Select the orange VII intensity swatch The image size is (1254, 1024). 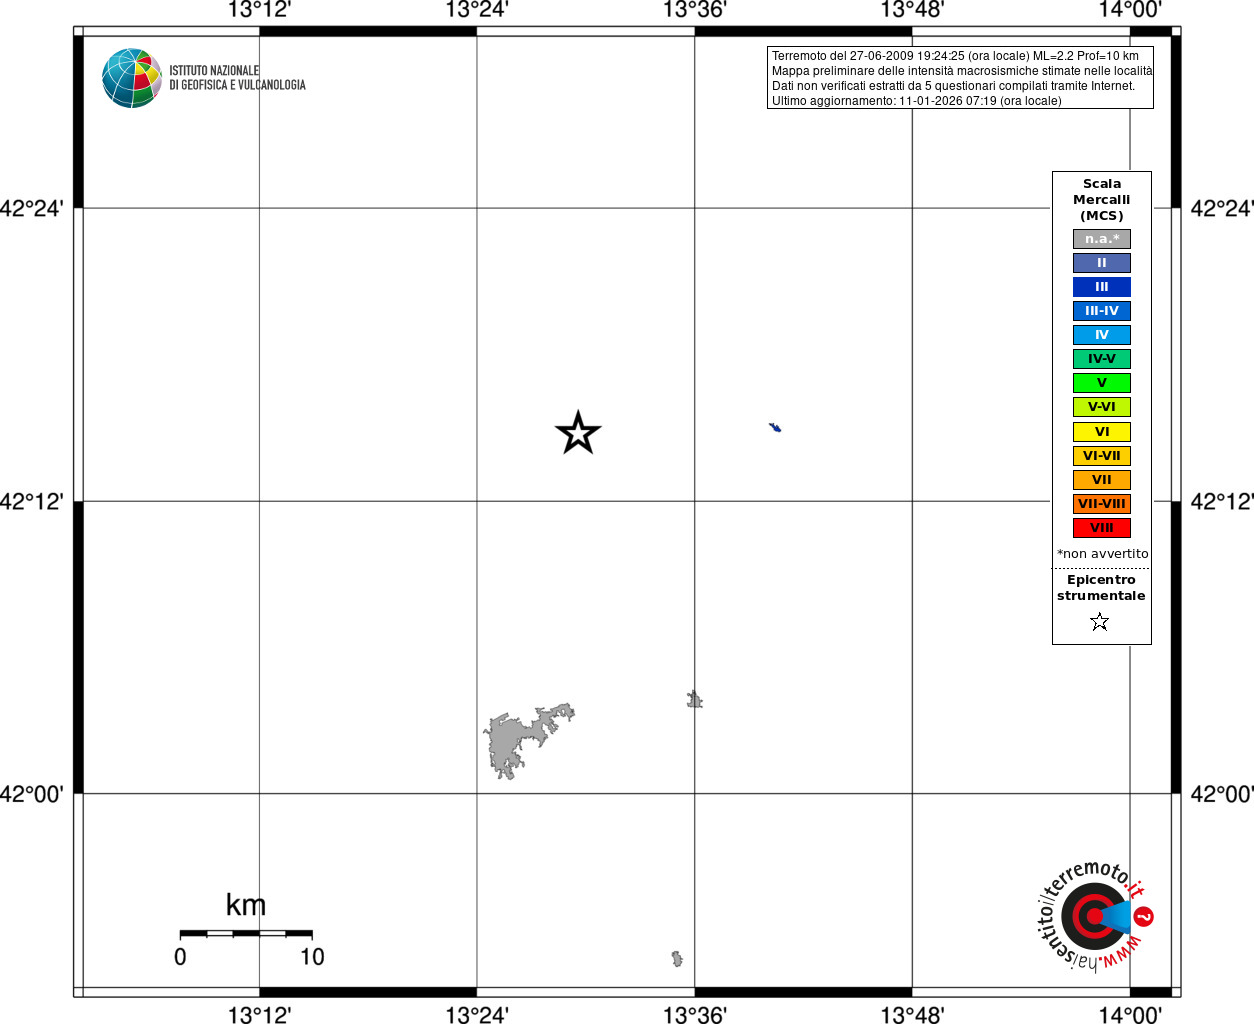[x=1102, y=480]
